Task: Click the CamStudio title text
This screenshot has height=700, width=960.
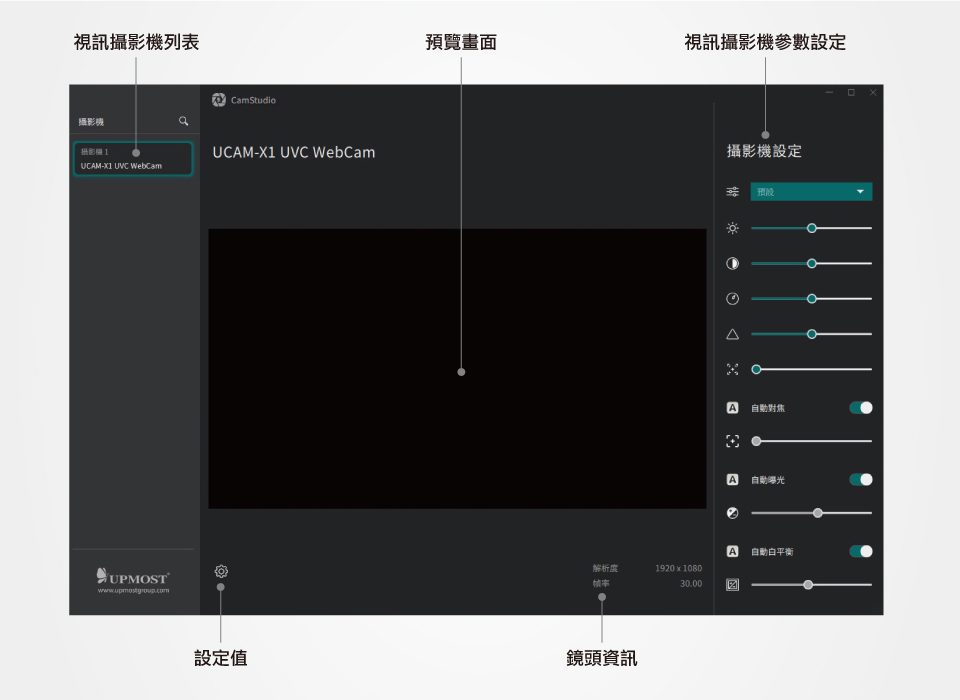Action: pos(253,100)
